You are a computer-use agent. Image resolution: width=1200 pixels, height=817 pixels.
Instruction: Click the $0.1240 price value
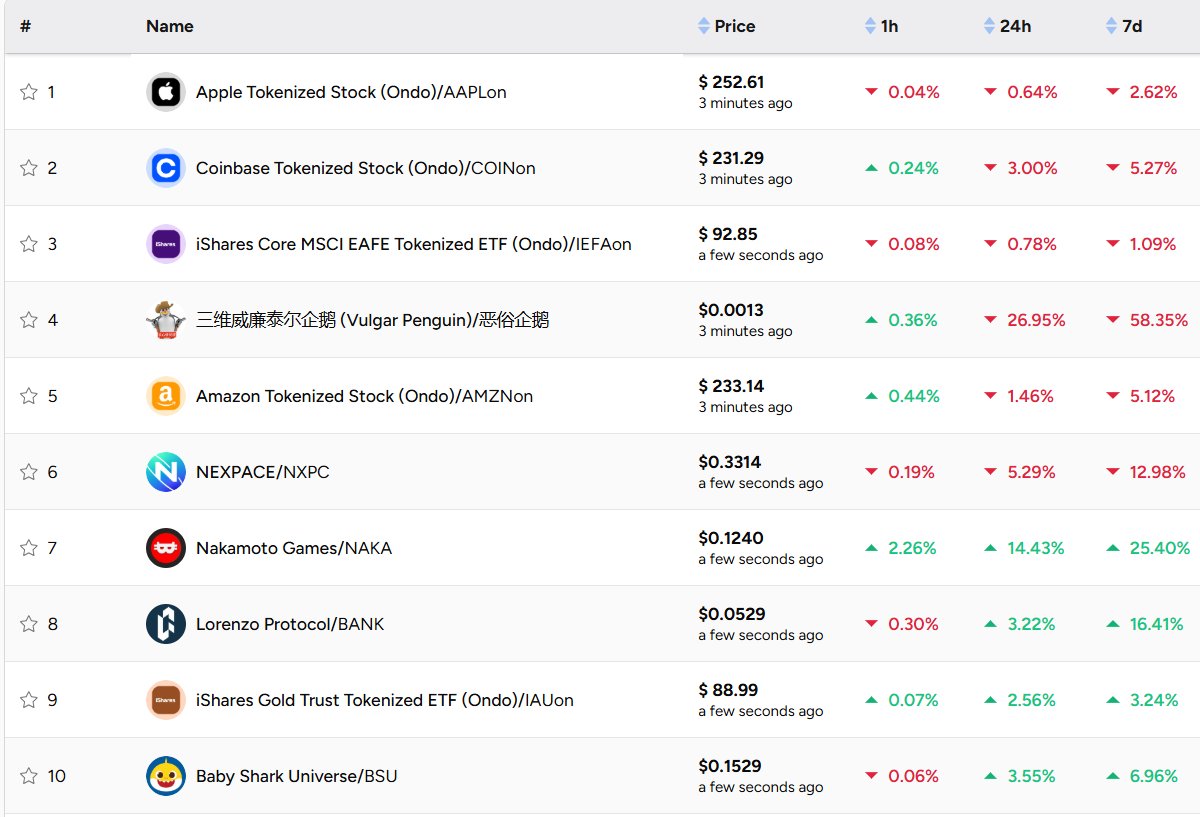point(731,538)
